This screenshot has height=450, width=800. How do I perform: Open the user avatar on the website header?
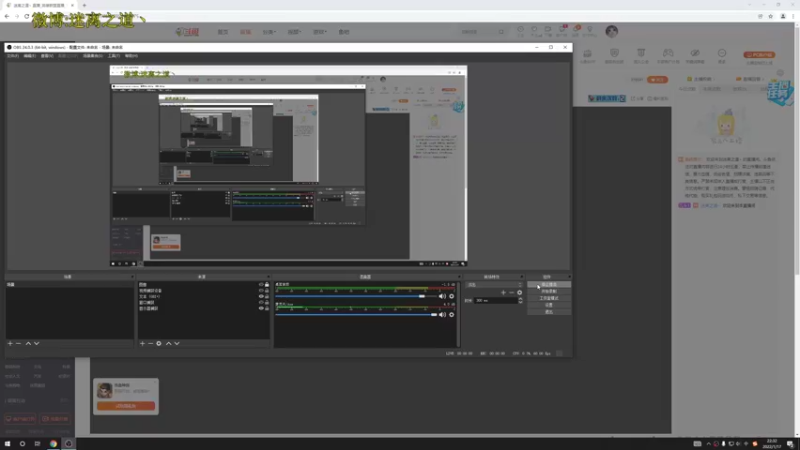[x=612, y=31]
